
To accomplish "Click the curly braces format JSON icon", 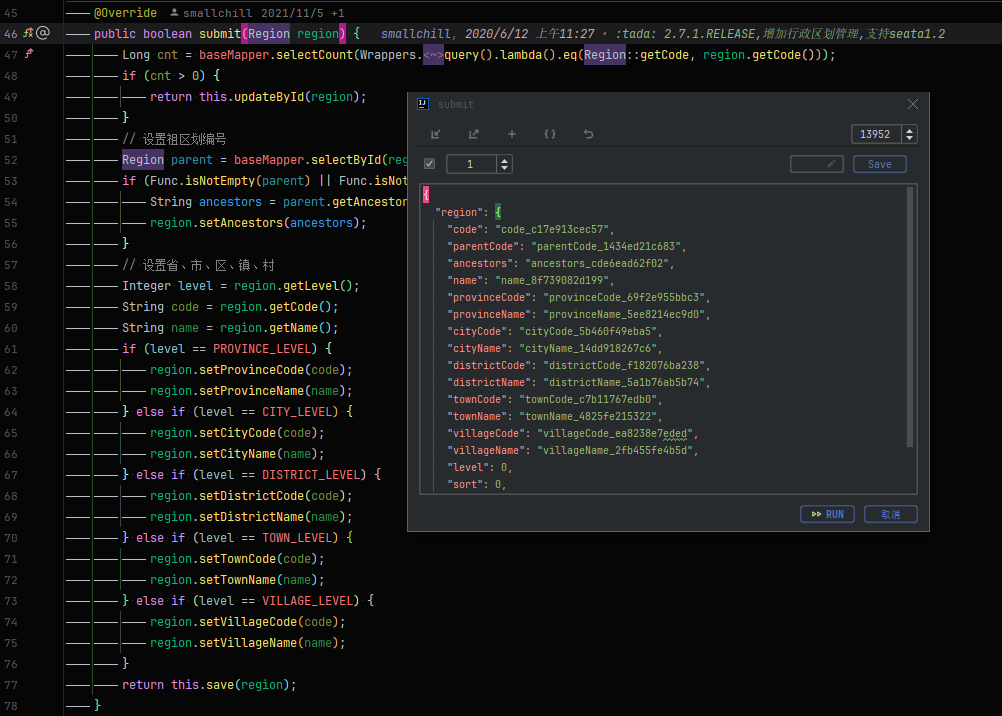I will [550, 134].
